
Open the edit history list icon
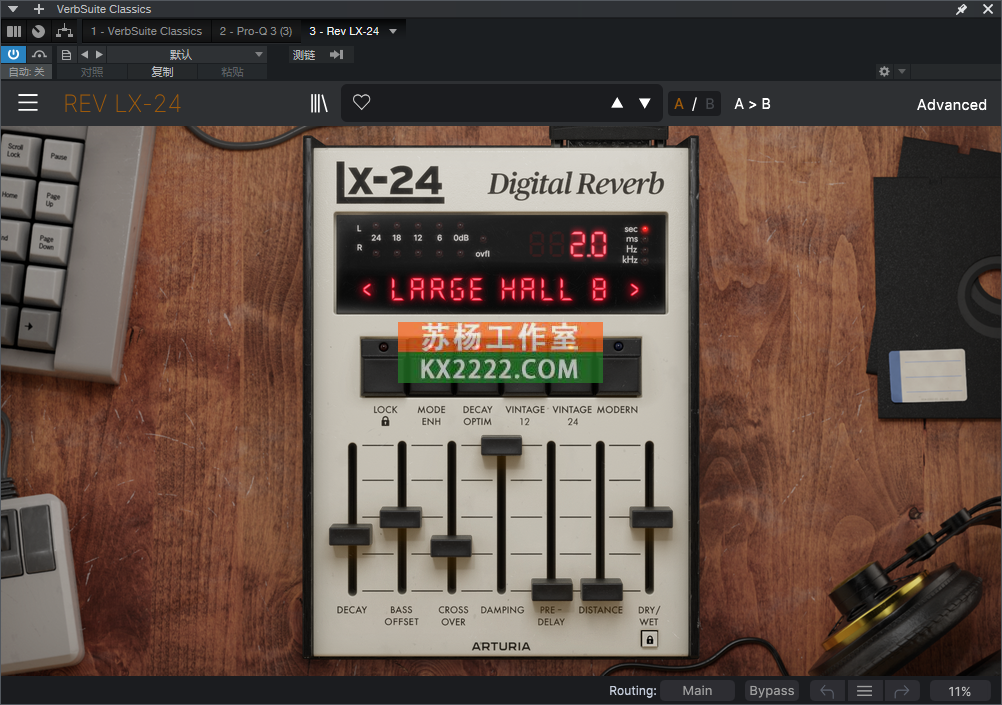[865, 691]
